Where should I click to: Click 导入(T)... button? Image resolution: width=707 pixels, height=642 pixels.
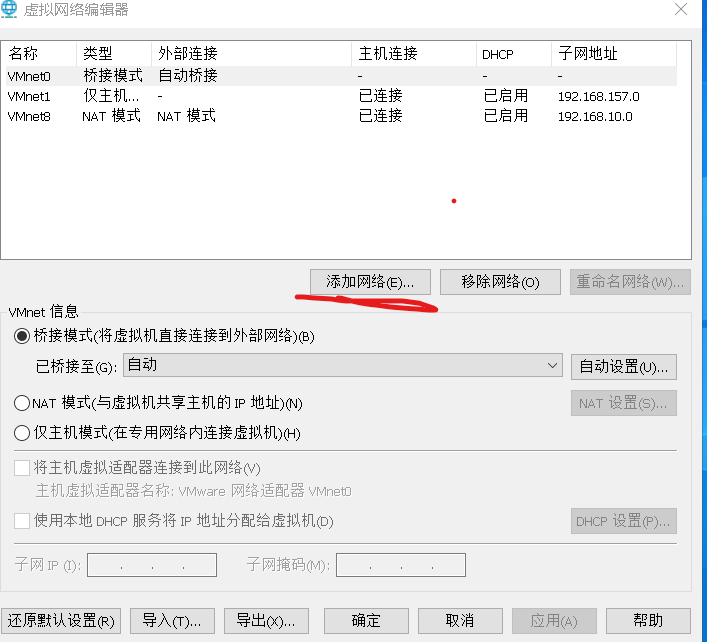(x=172, y=621)
